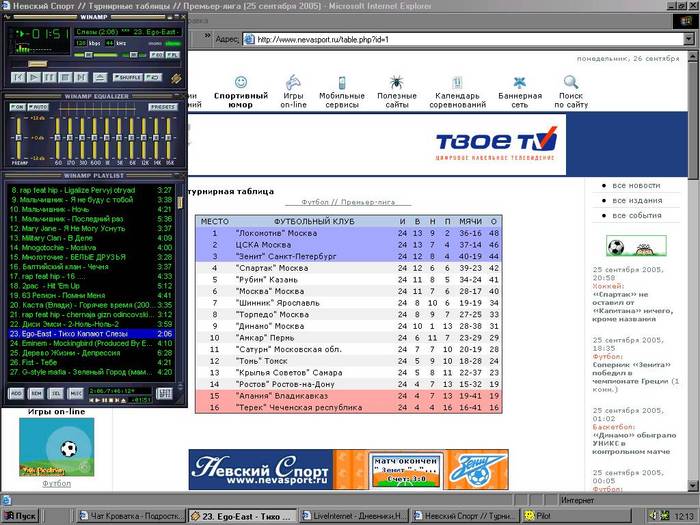Viewport: 700px width, 525px height.
Task: Open the все события link
Action: (637, 215)
